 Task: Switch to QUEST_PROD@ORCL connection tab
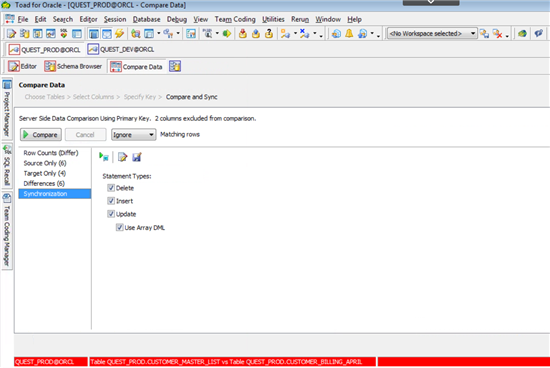[x=45, y=50]
